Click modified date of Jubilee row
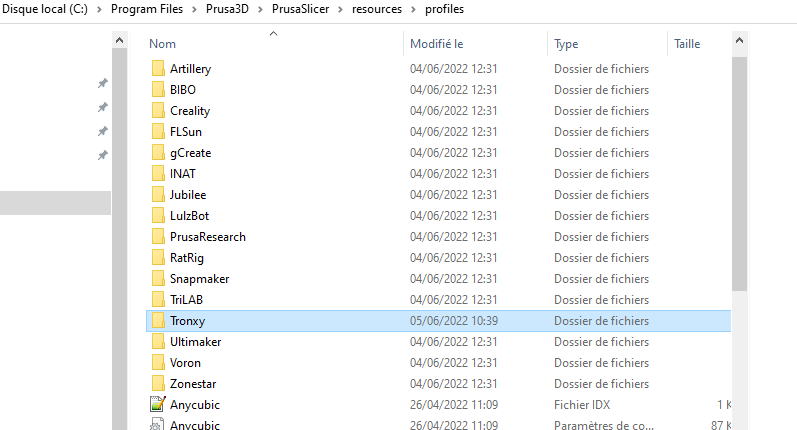The image size is (797, 430). click(x=454, y=195)
